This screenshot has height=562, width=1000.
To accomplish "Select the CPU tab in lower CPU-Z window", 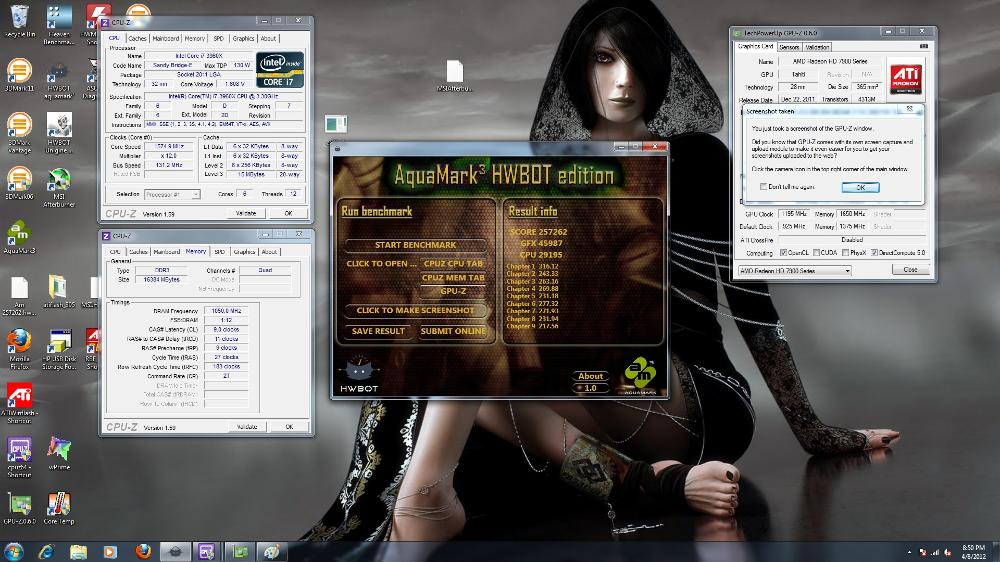I will 115,252.
